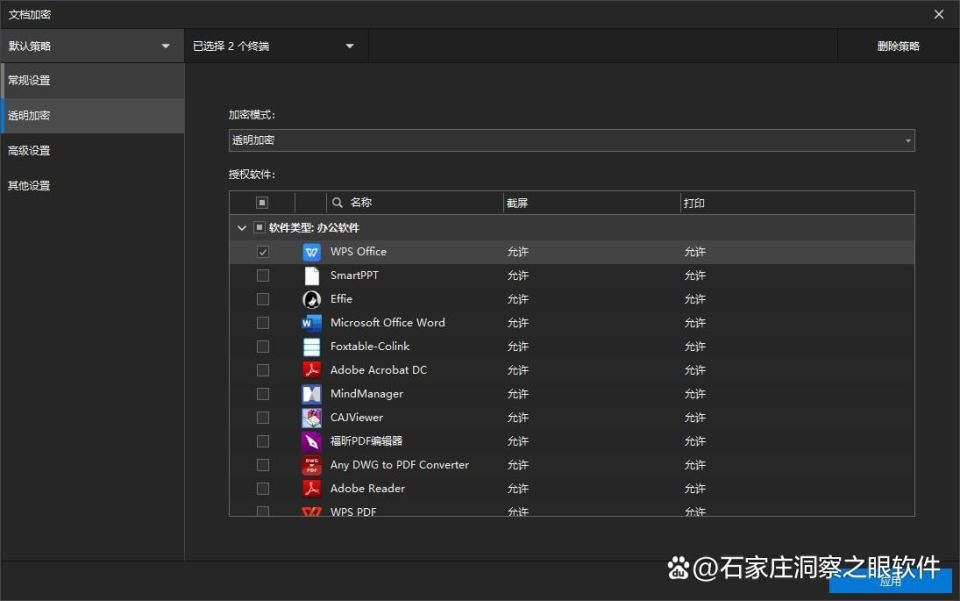Check the Any DWG to PDF Converter checkbox
960x601 pixels.
point(263,465)
